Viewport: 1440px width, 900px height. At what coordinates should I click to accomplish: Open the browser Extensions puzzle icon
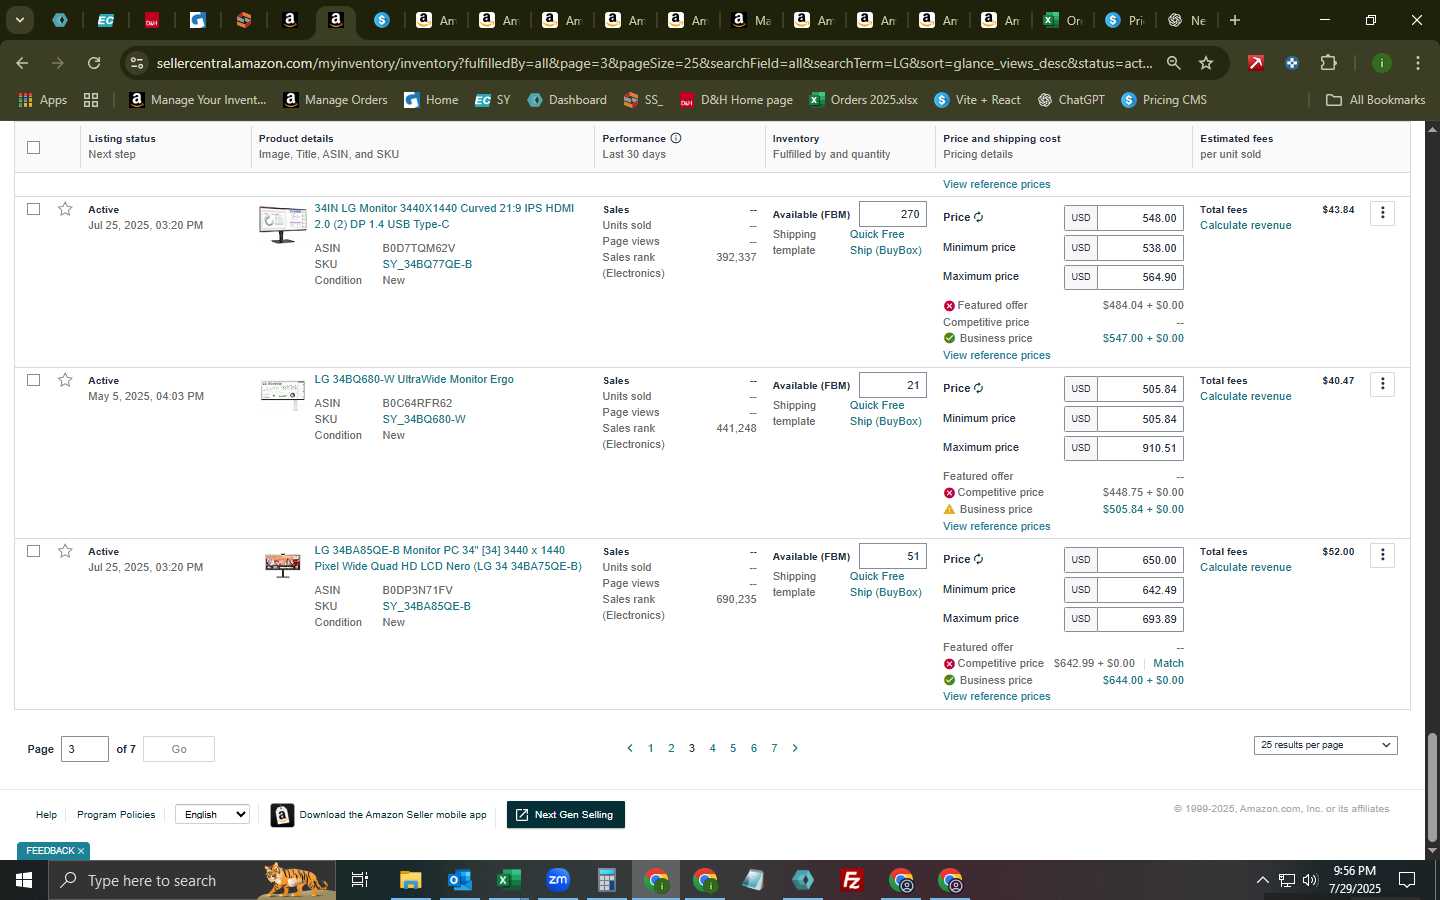(1328, 63)
